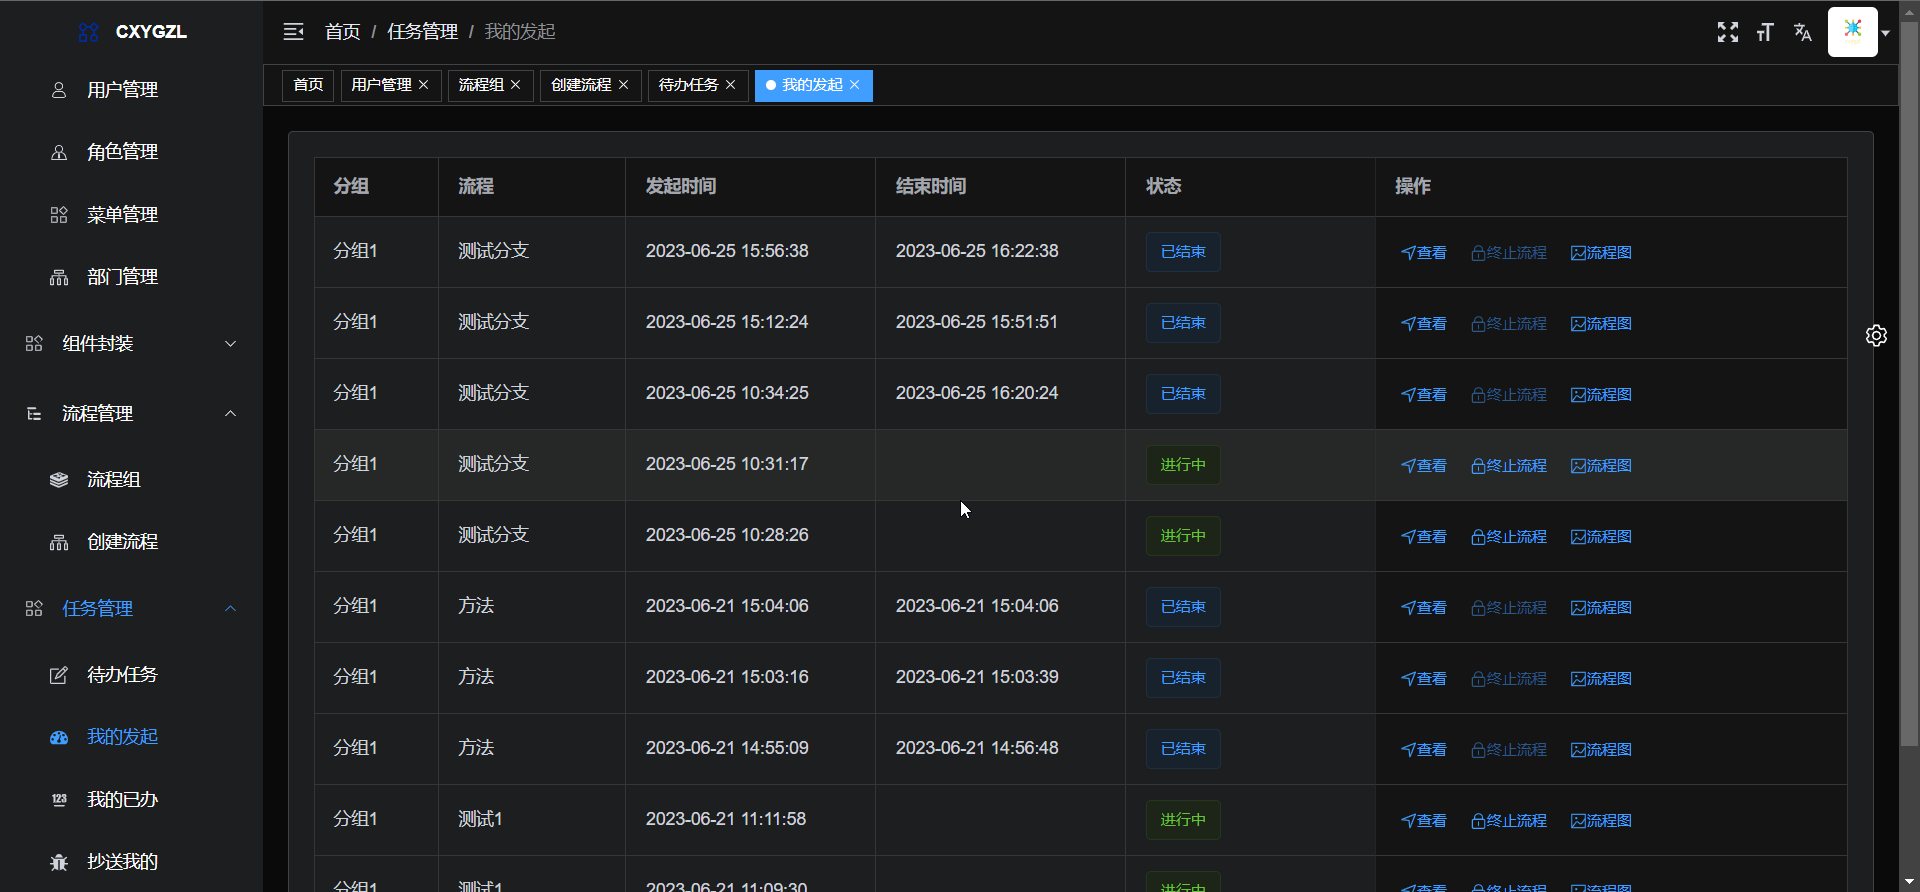
Task: Open flowchart for row started 2023-06-21 14:55:09
Action: (1601, 750)
